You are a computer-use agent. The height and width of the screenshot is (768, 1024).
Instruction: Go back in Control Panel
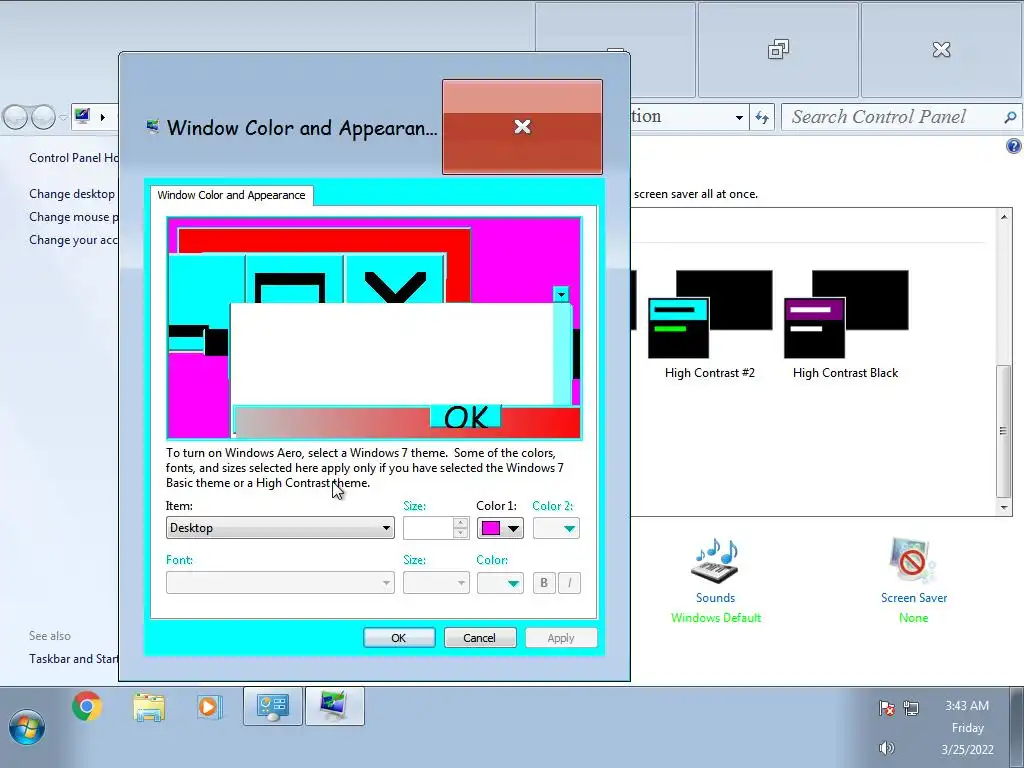coord(16,117)
